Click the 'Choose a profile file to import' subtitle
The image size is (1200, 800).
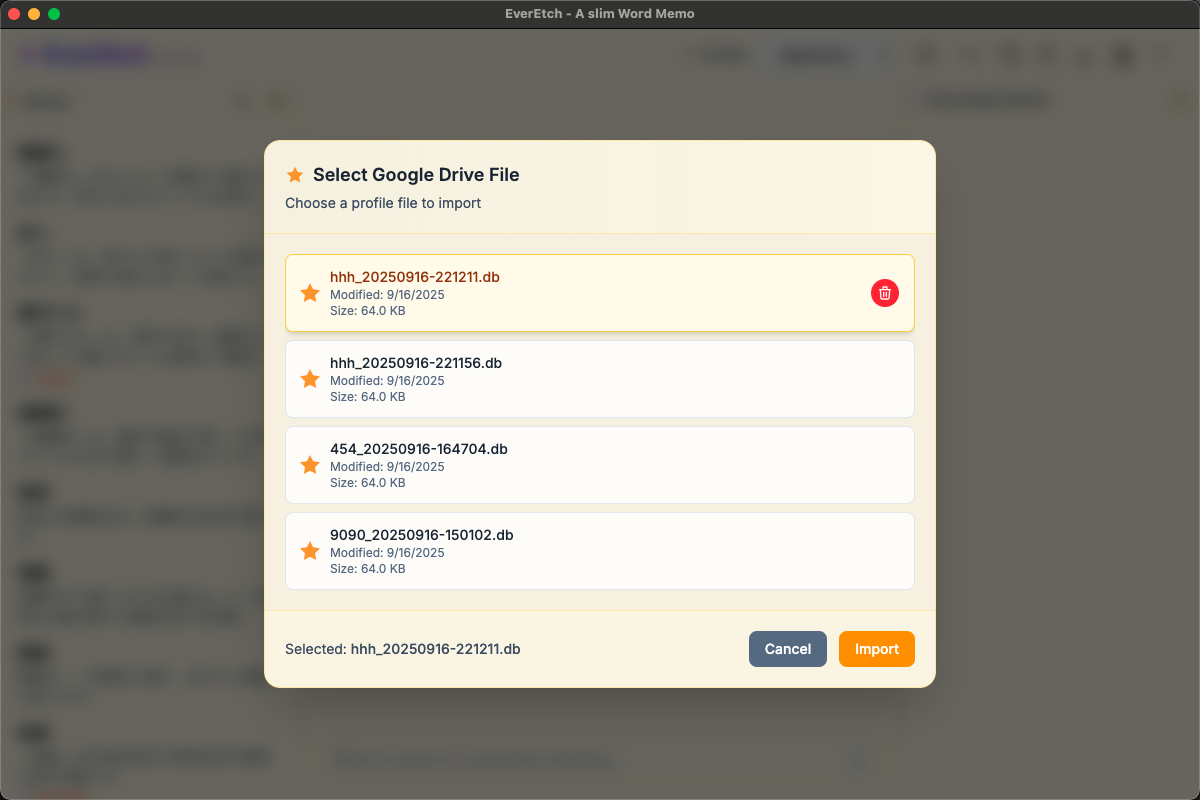383,203
